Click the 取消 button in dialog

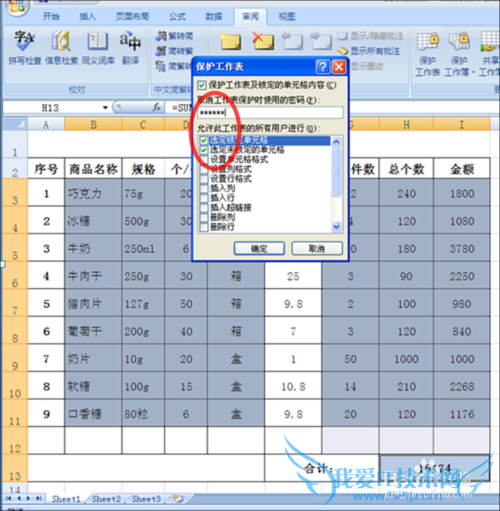[x=317, y=248]
